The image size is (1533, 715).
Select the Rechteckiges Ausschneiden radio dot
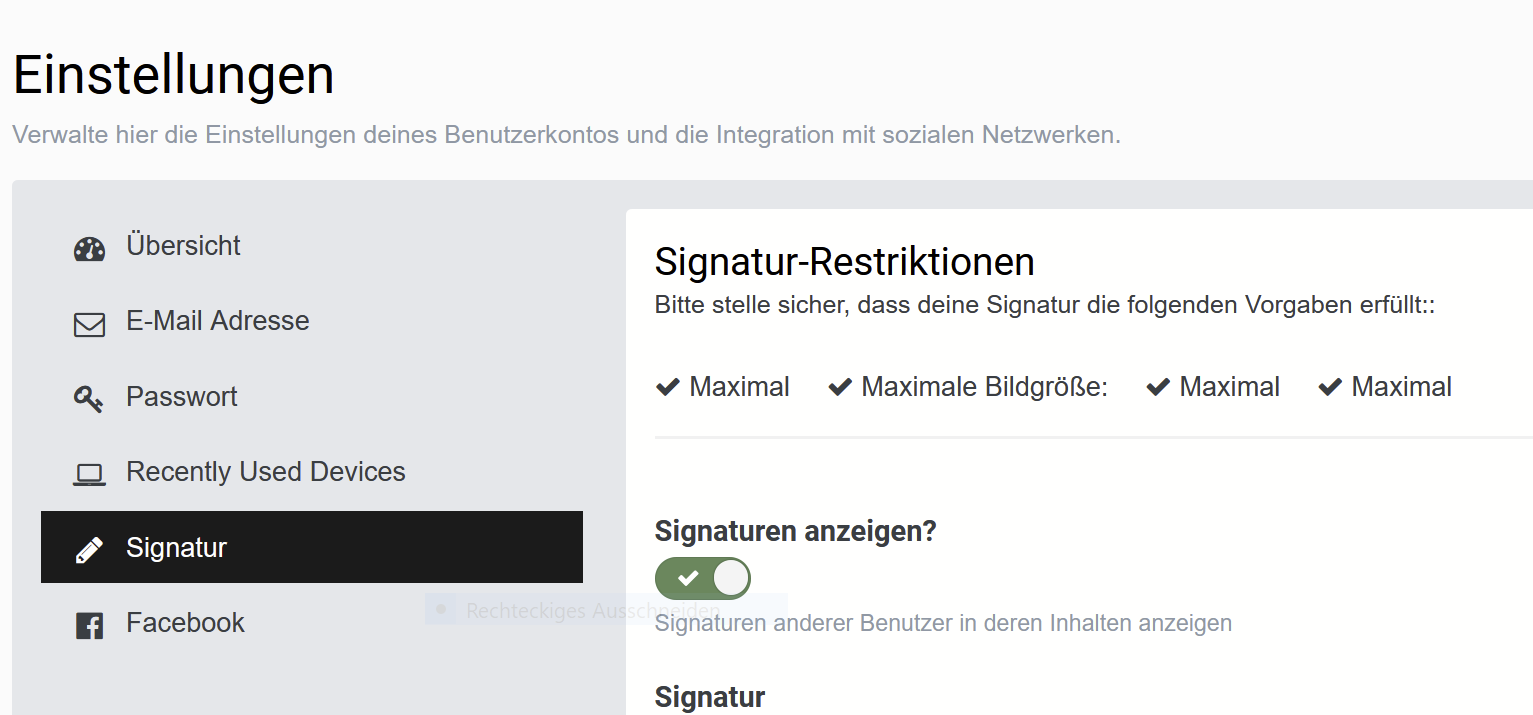[x=441, y=609]
